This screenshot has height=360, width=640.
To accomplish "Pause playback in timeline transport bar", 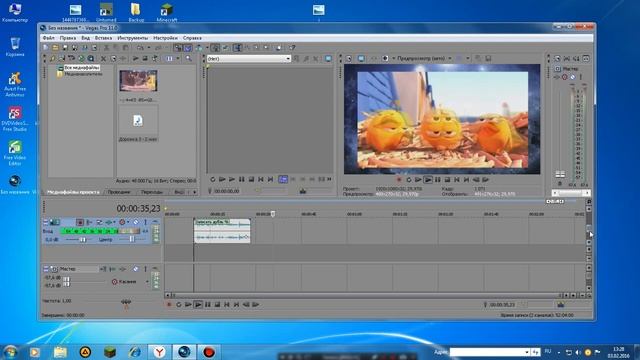I will click(x=208, y=304).
